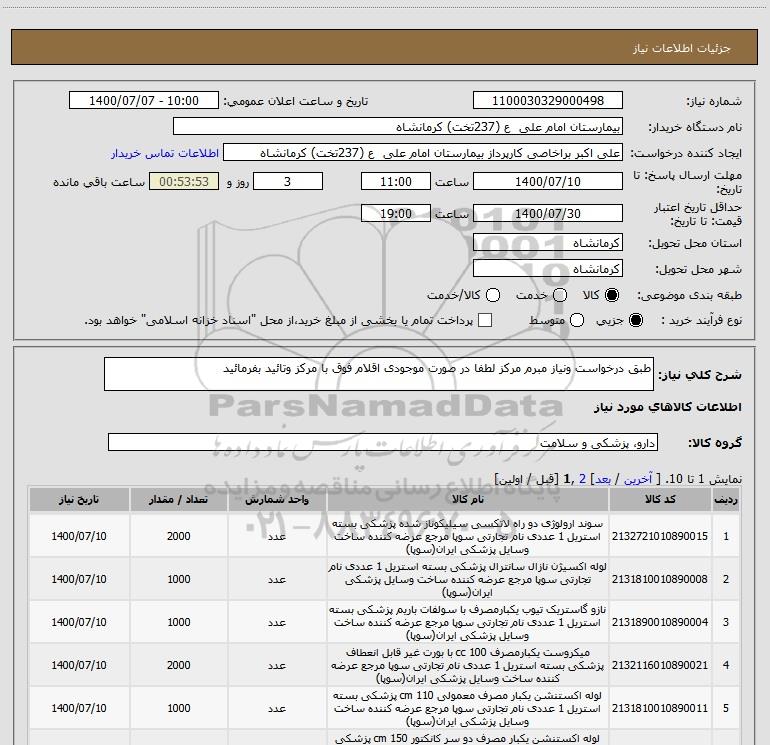The image size is (770, 745).
Task: Click row 5 item name لوله اکستنشن 110 cm
Action: [x=468, y=708]
